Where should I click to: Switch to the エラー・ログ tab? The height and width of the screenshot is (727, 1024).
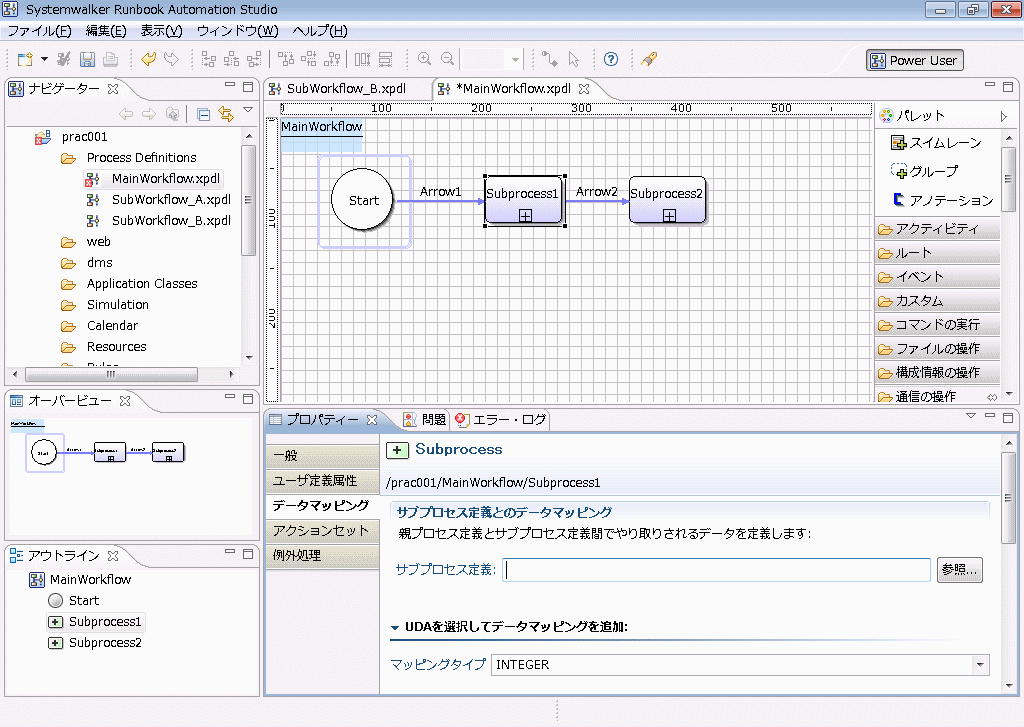[501, 419]
